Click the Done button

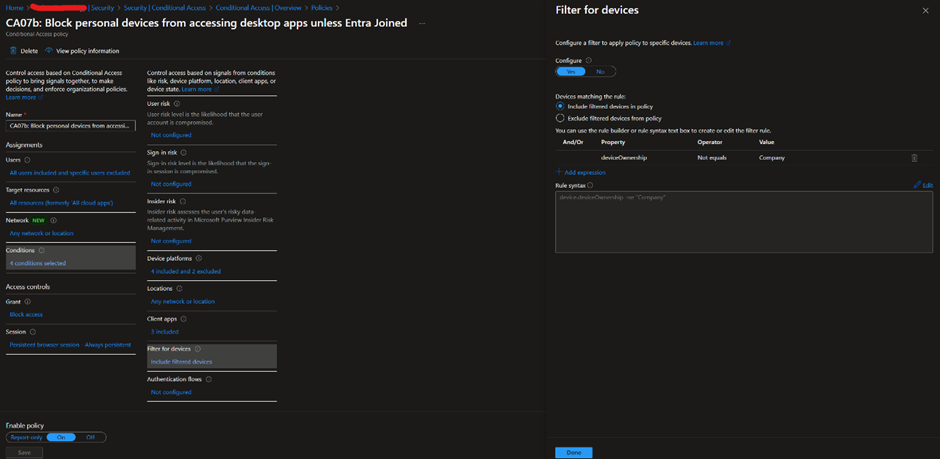574,452
